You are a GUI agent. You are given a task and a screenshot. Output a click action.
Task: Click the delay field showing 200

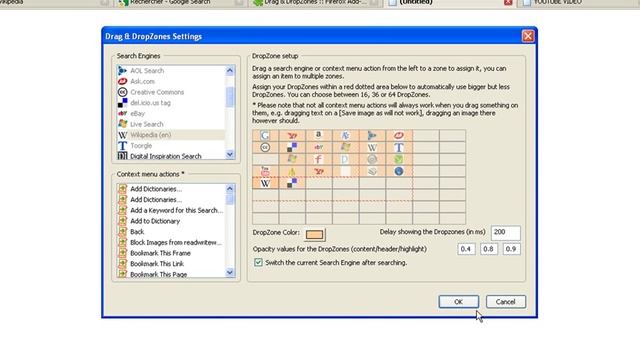505,232
